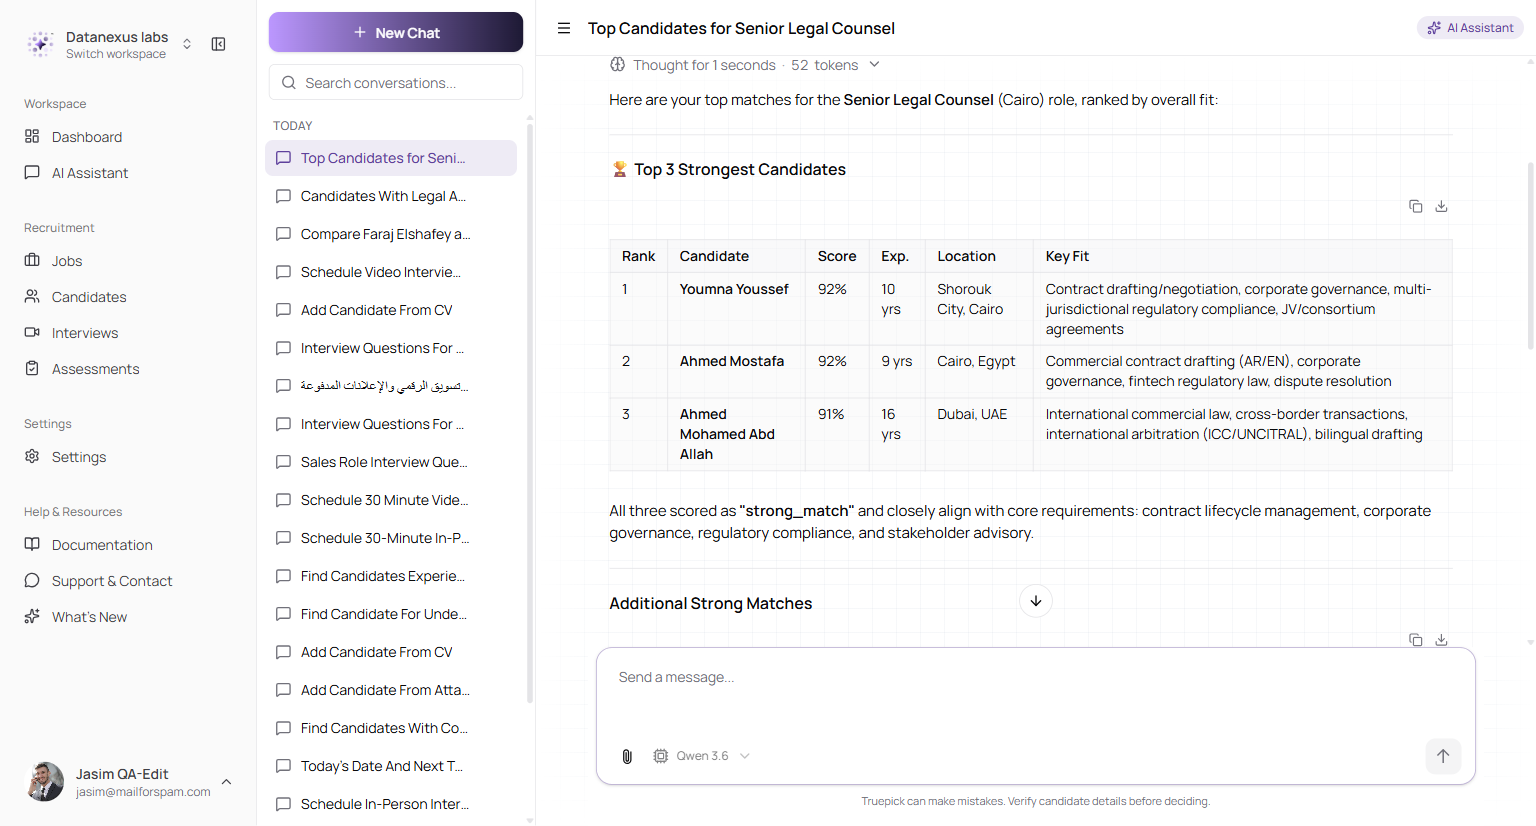Click the Support chat bubble icon

tap(32, 580)
